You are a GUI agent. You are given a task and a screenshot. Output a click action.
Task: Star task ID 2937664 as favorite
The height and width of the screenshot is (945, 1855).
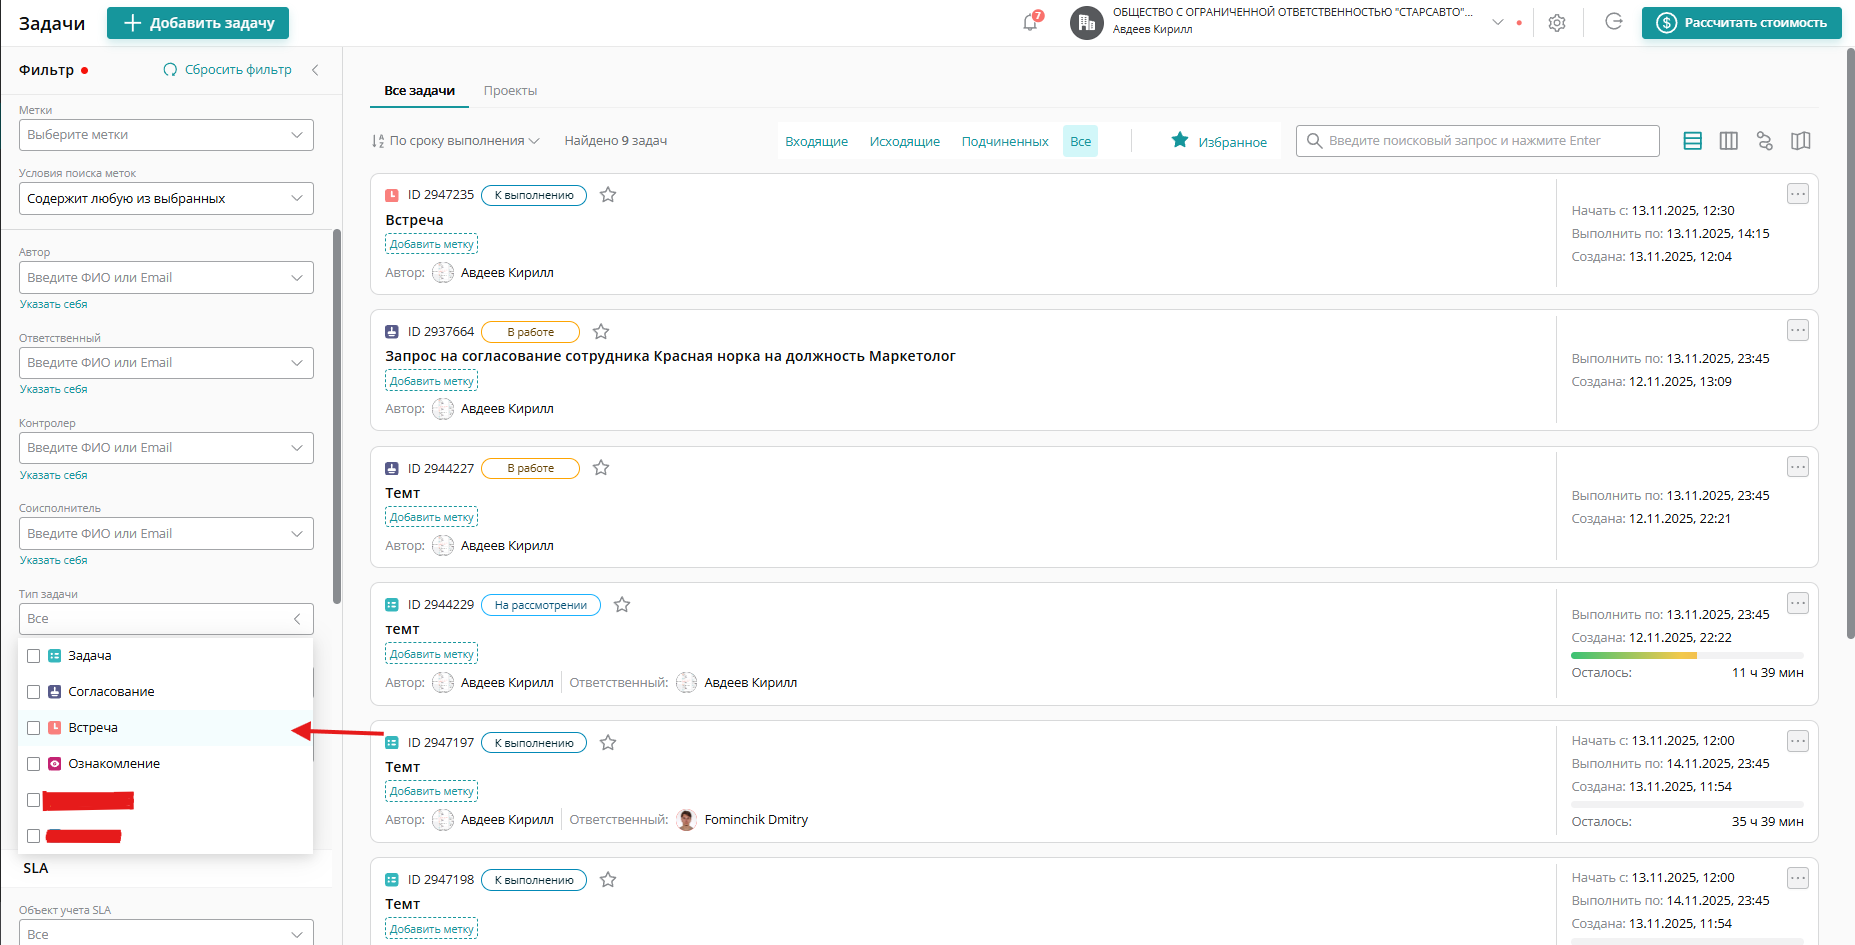click(601, 332)
